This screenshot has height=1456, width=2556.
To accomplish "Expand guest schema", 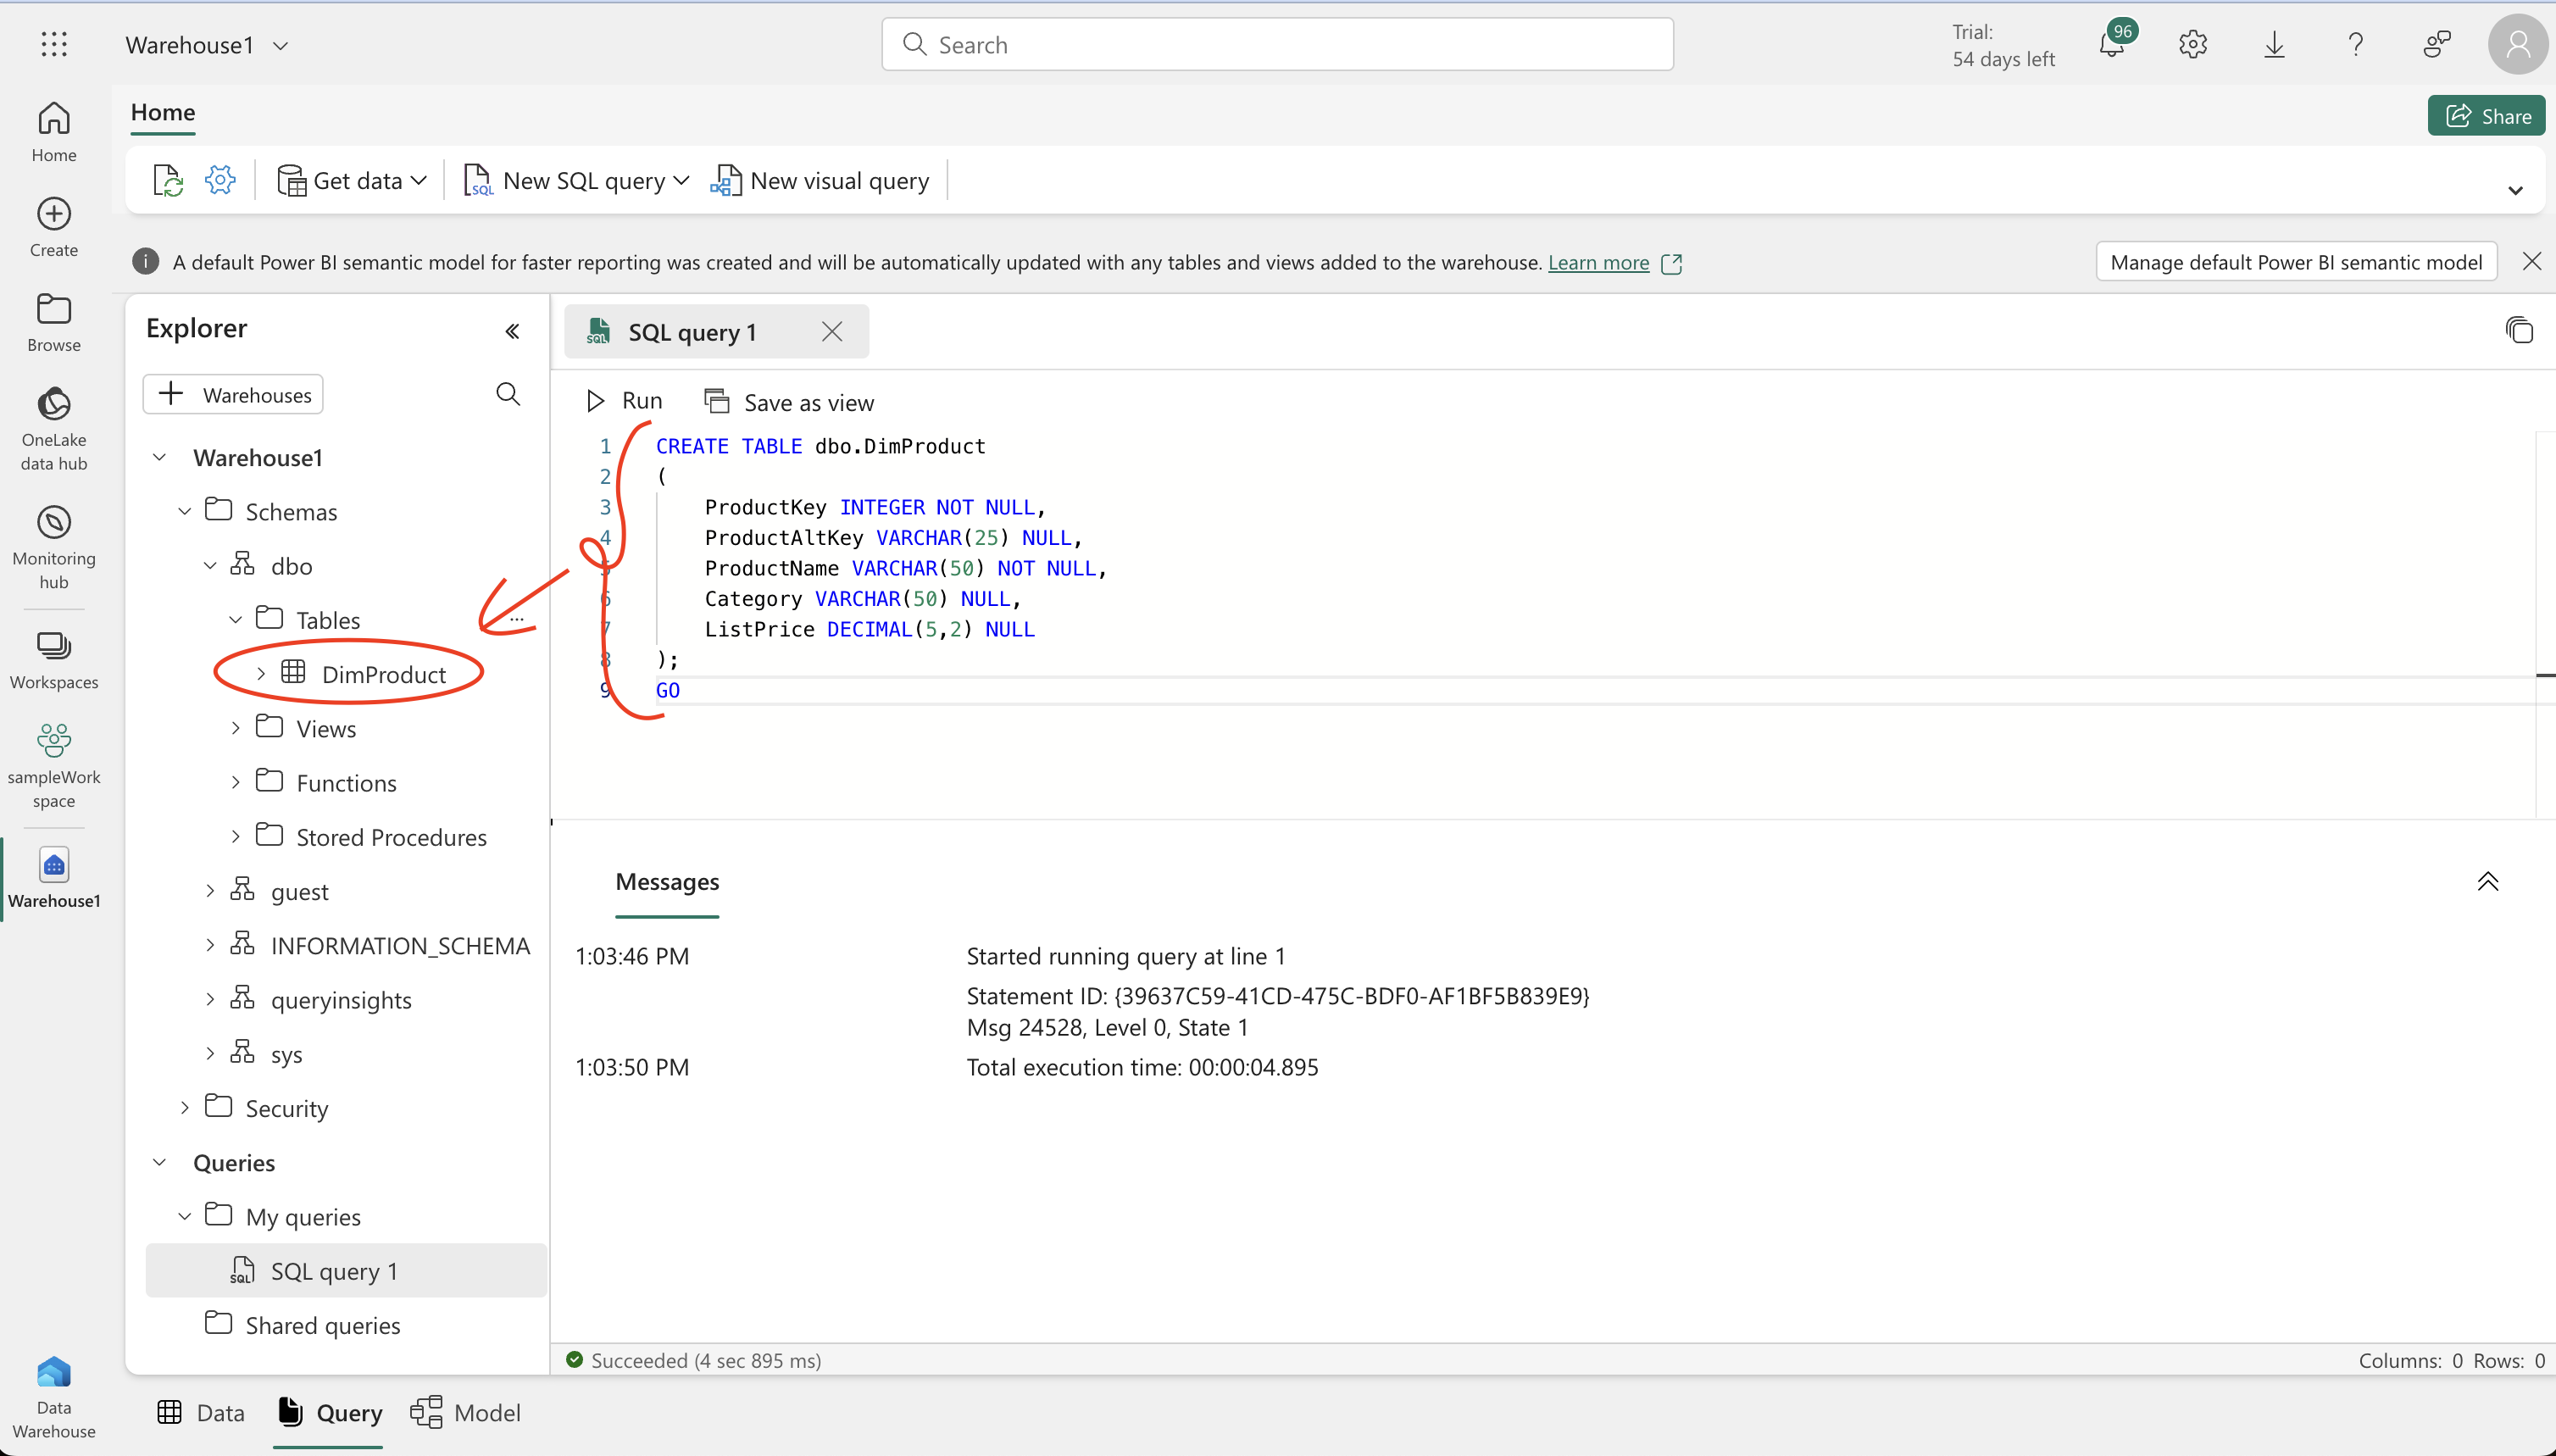I will pos(210,890).
